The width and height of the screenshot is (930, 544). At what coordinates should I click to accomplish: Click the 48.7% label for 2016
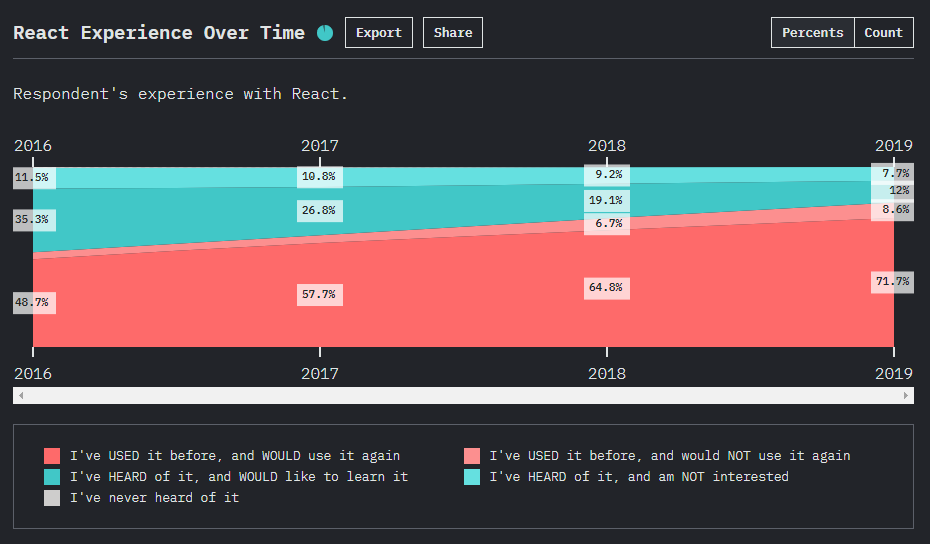coord(34,303)
